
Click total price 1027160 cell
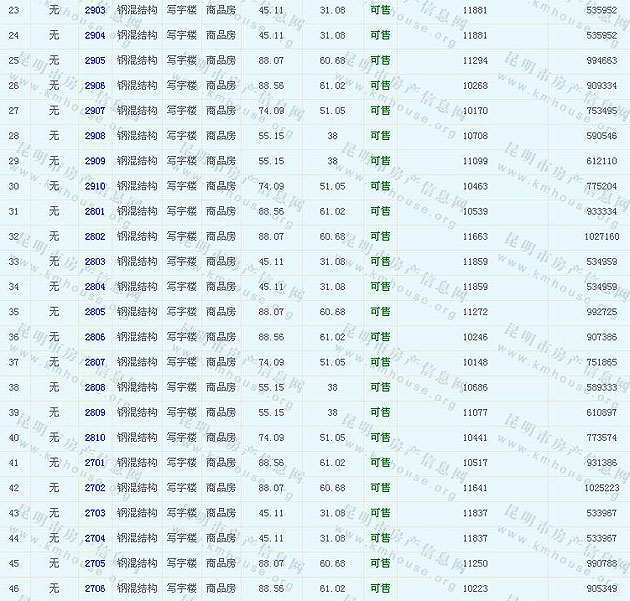tap(601, 236)
